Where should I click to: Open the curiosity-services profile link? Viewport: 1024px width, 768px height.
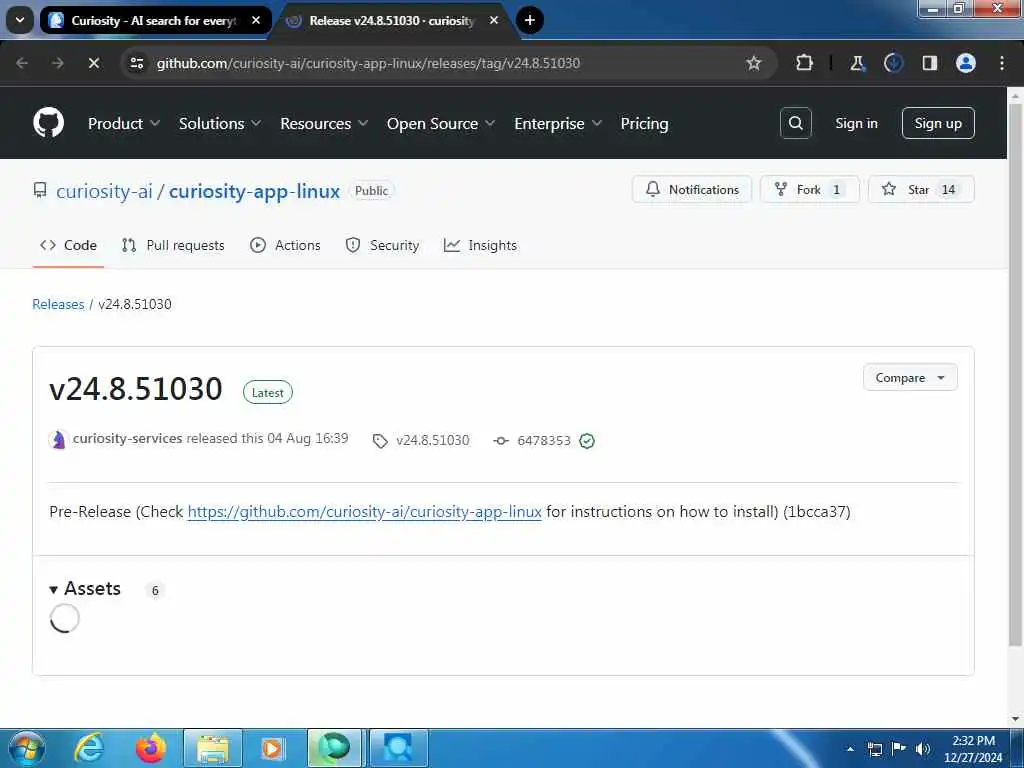[127, 438]
